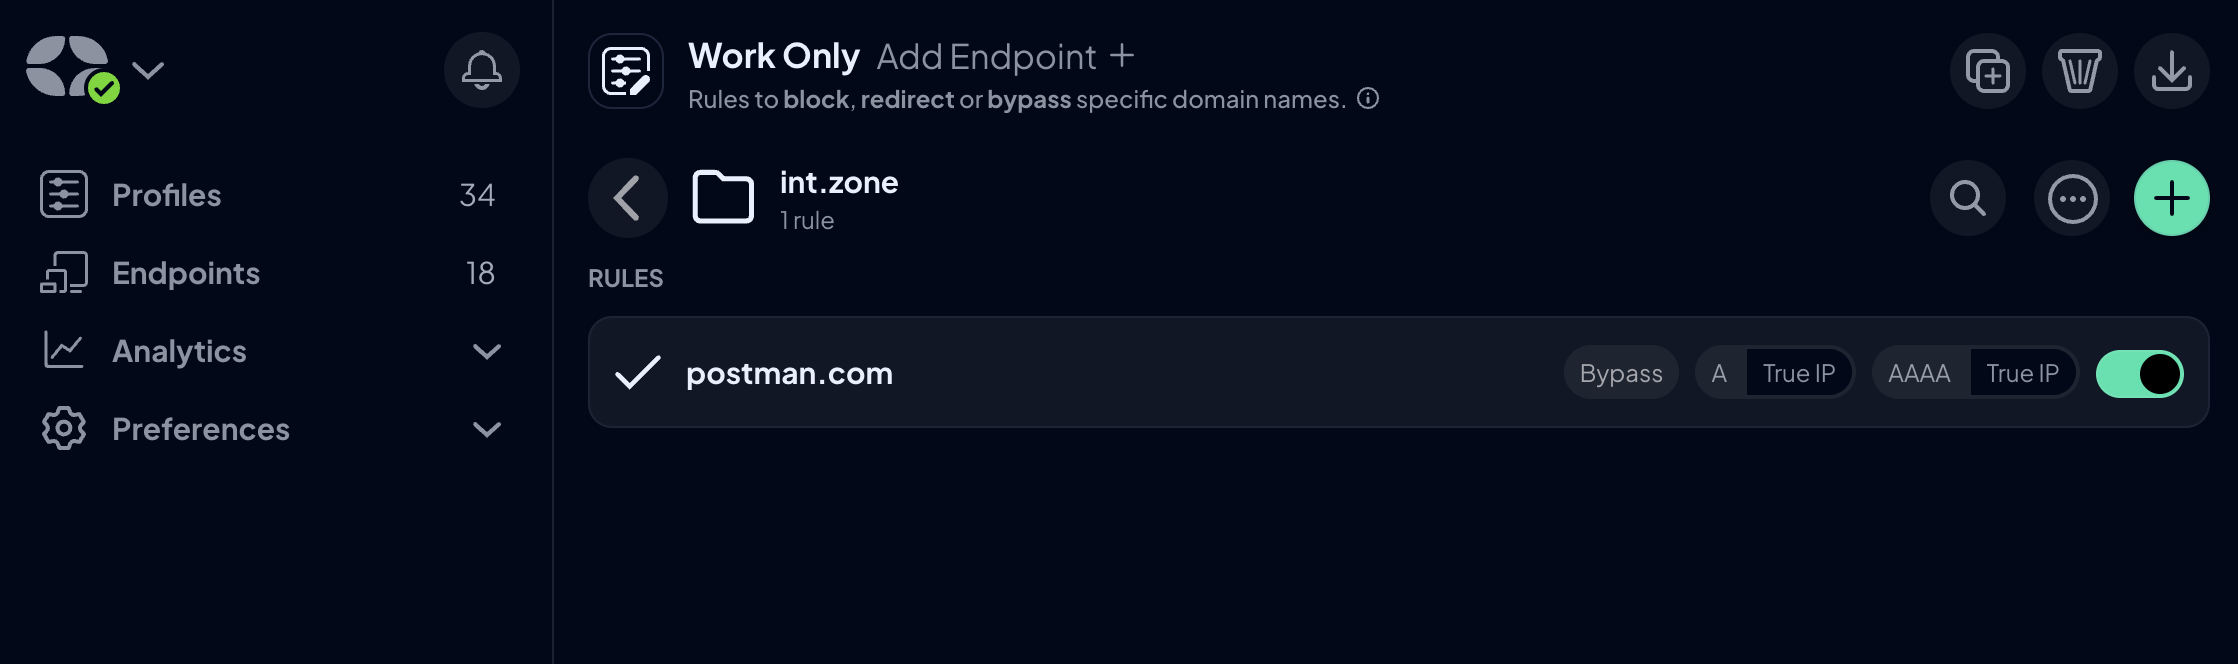Go back with the left arrow button
The image size is (2238, 664).
[x=627, y=198]
